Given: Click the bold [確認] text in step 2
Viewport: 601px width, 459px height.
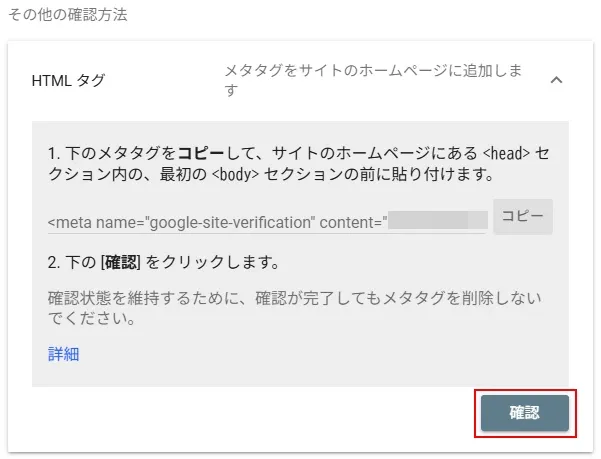Looking at the screenshot, I should pyautogui.click(x=120, y=262).
